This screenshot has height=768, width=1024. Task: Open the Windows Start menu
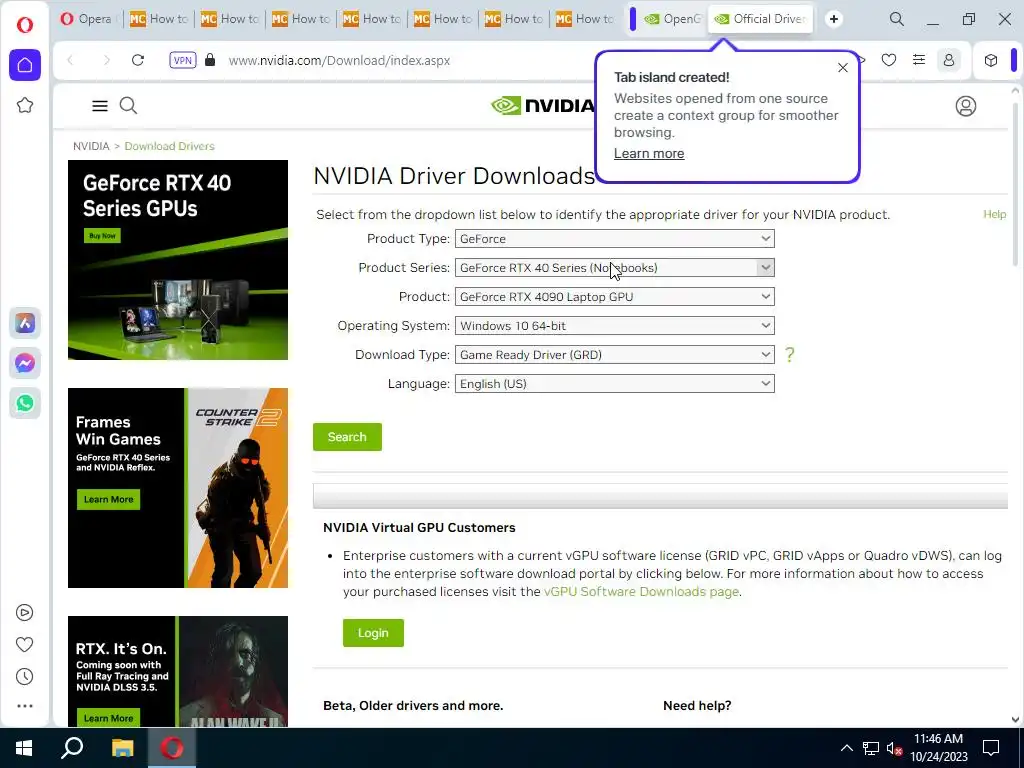(24, 748)
